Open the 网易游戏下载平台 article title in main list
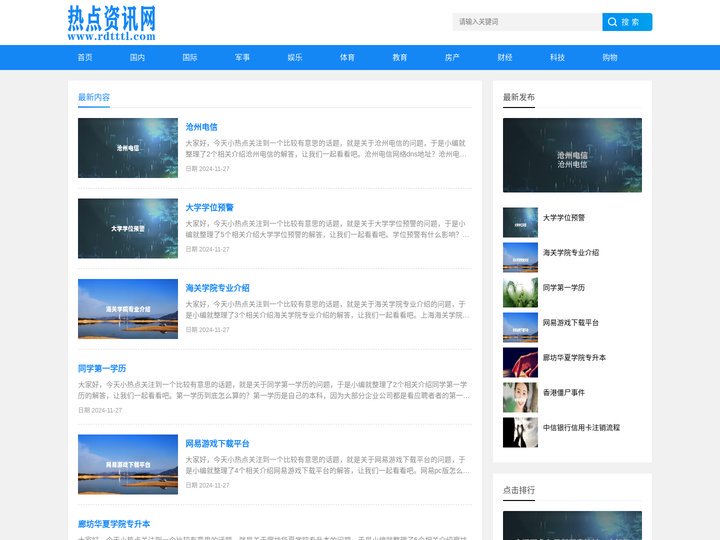The height and width of the screenshot is (540, 720). (217, 444)
